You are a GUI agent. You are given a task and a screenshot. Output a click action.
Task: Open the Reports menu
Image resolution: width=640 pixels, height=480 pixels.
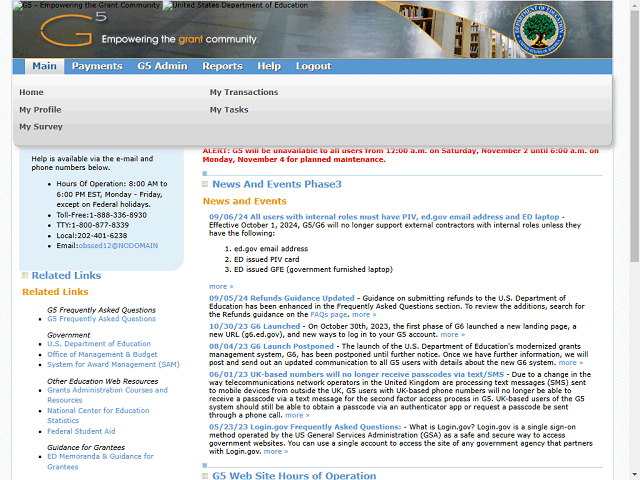pos(222,66)
